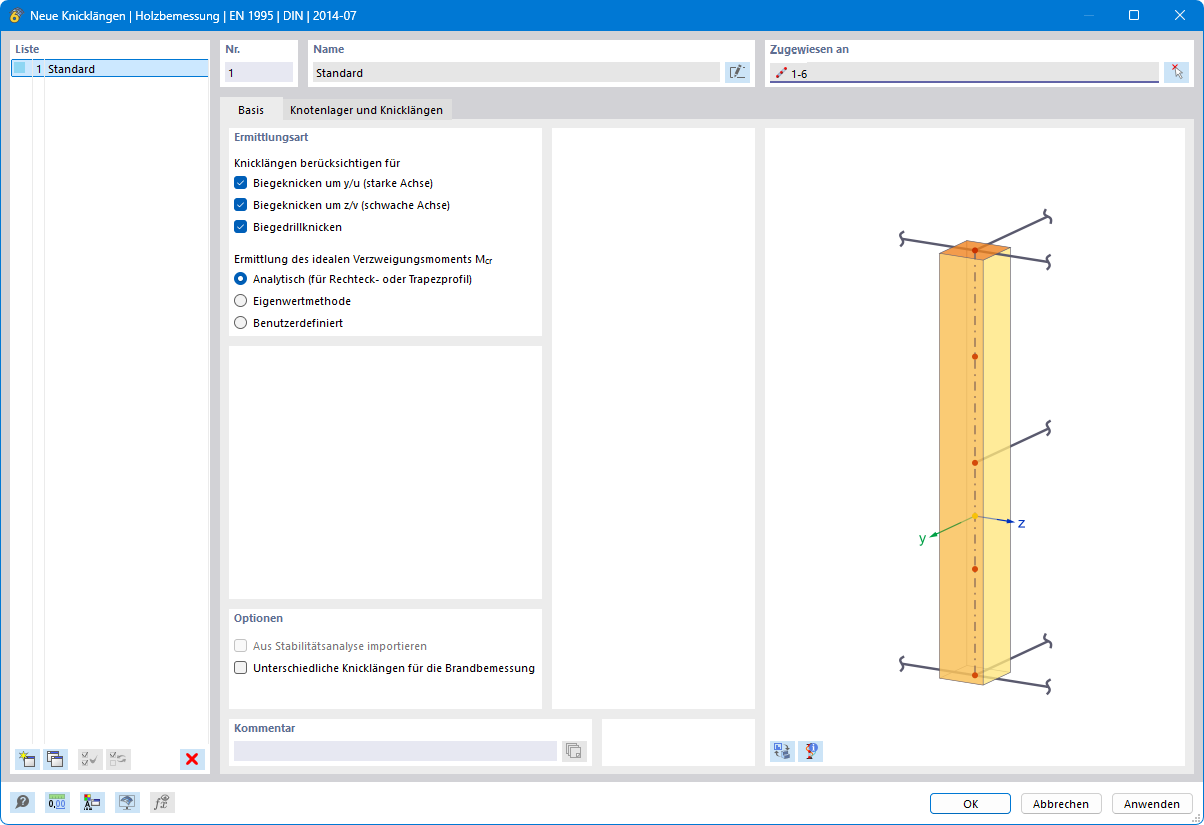Click the invert selection icon
Image resolution: width=1204 pixels, height=825 pixels.
coord(119,759)
